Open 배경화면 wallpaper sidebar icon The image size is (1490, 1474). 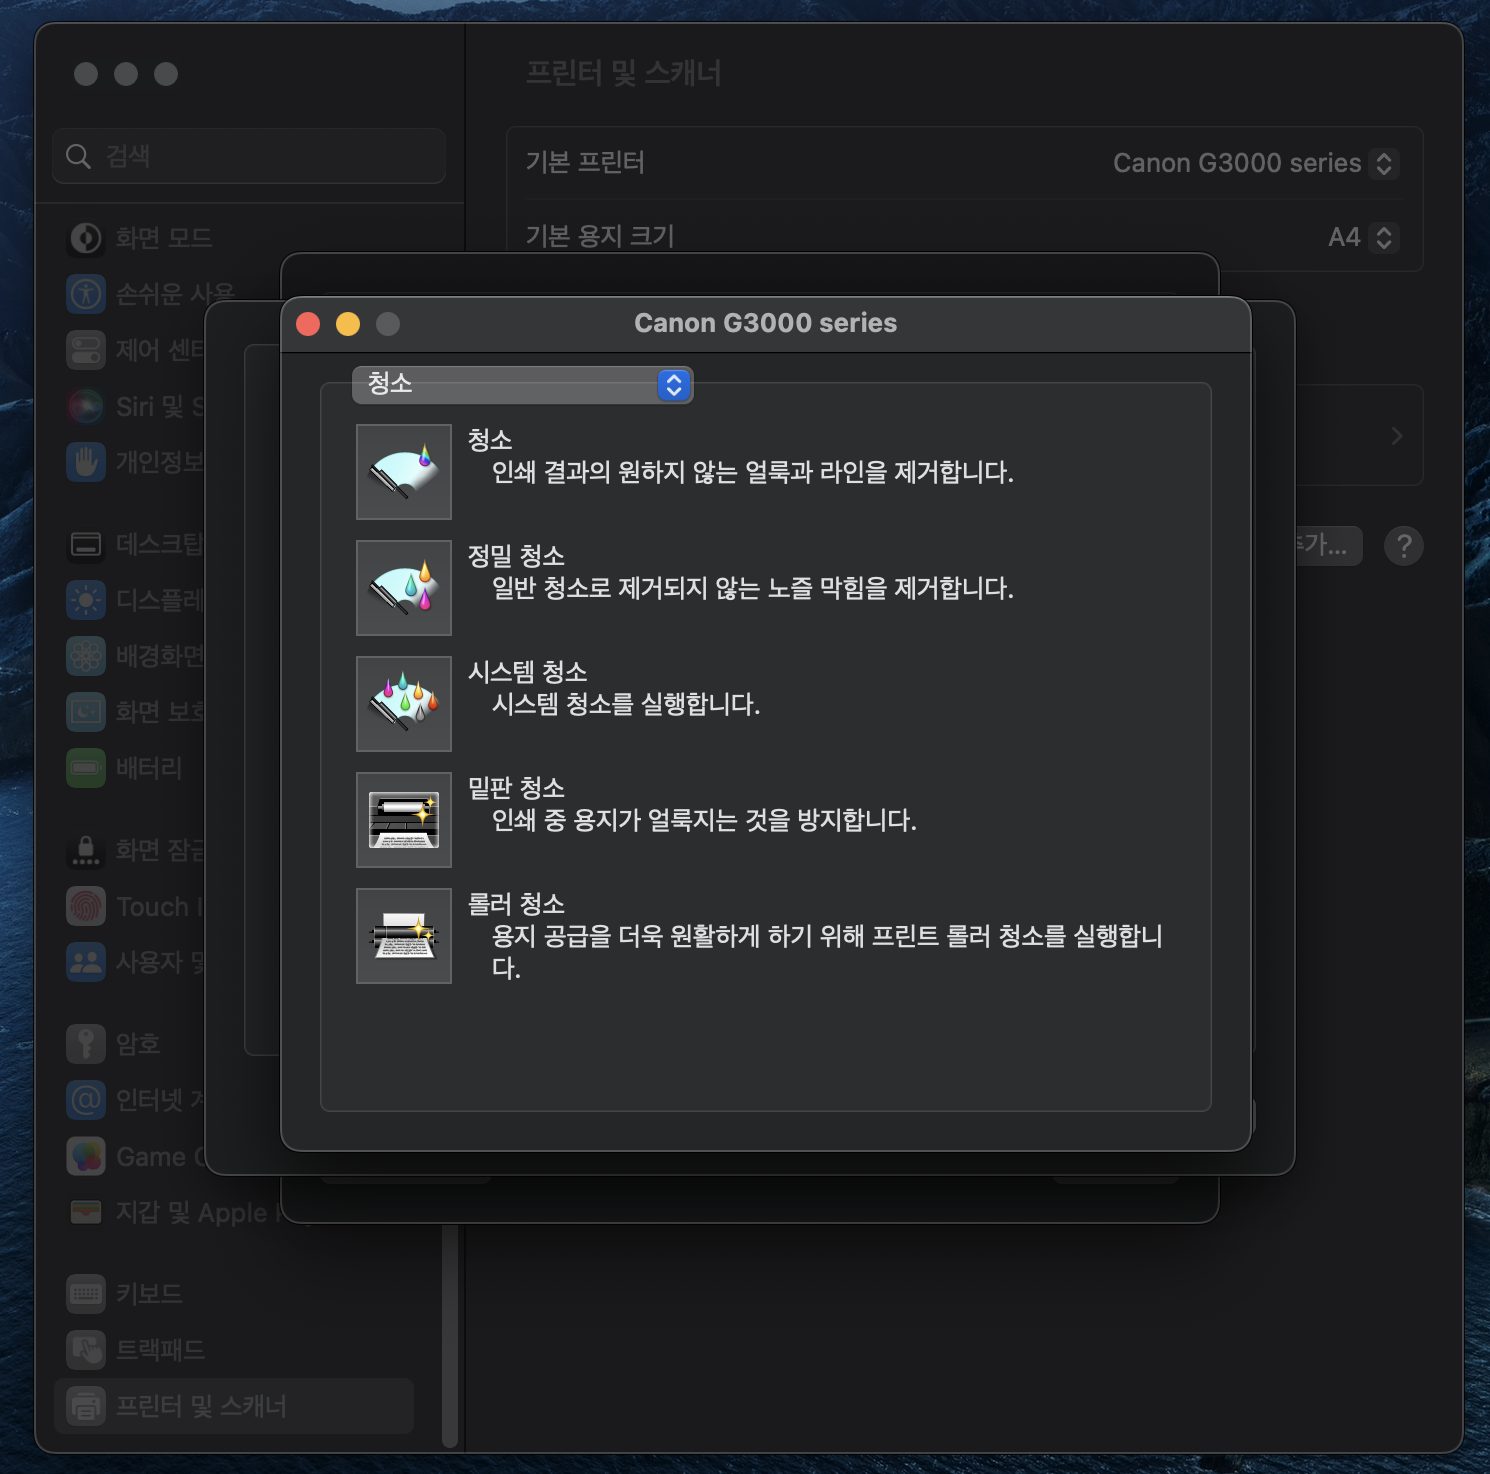tap(86, 656)
